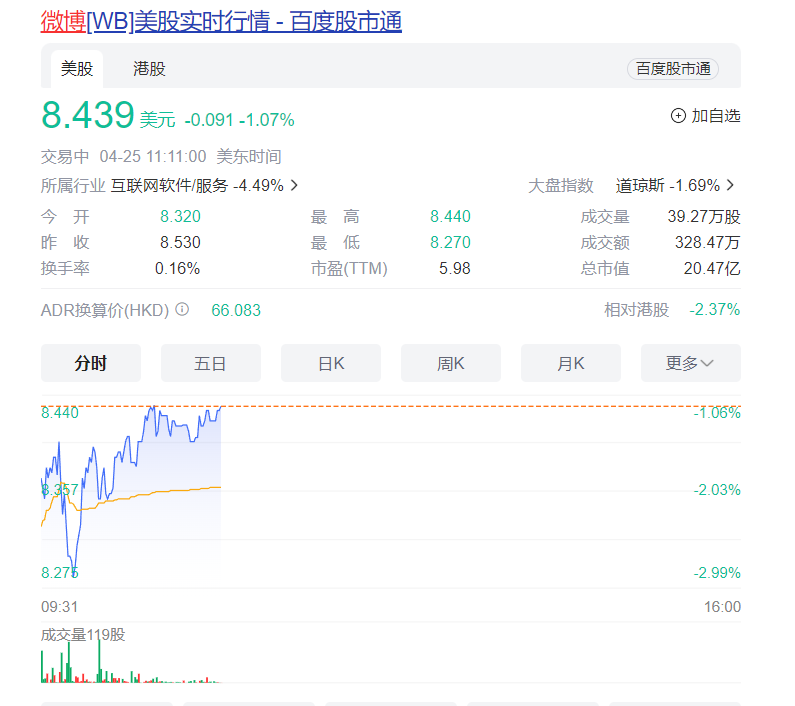The height and width of the screenshot is (706, 795).
Task: Click the price change -0.091 -1.07%
Action: [239, 120]
